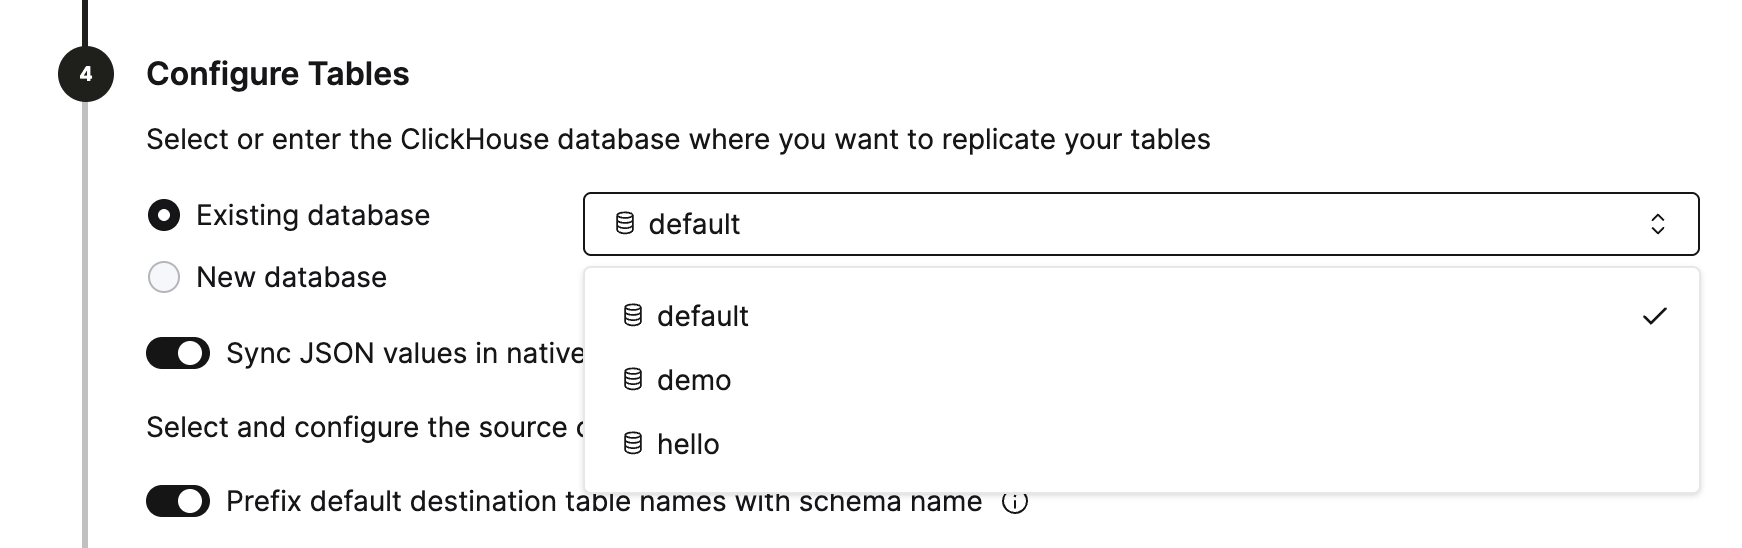Select the Existing database radio button
1742x548 pixels.
point(164,215)
